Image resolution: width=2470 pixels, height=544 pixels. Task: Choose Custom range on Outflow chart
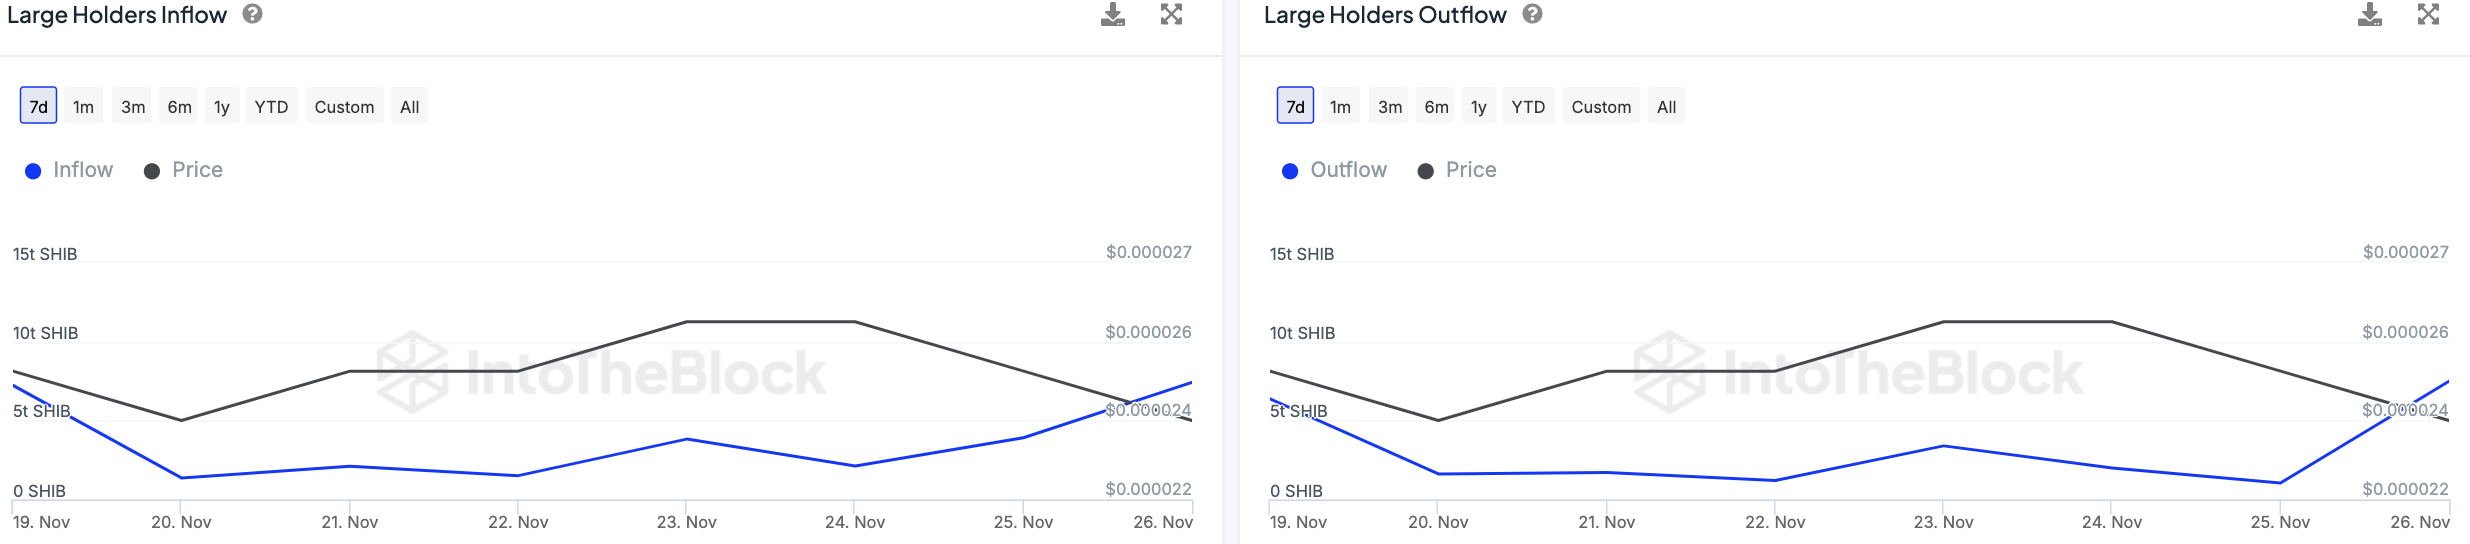(x=1601, y=107)
